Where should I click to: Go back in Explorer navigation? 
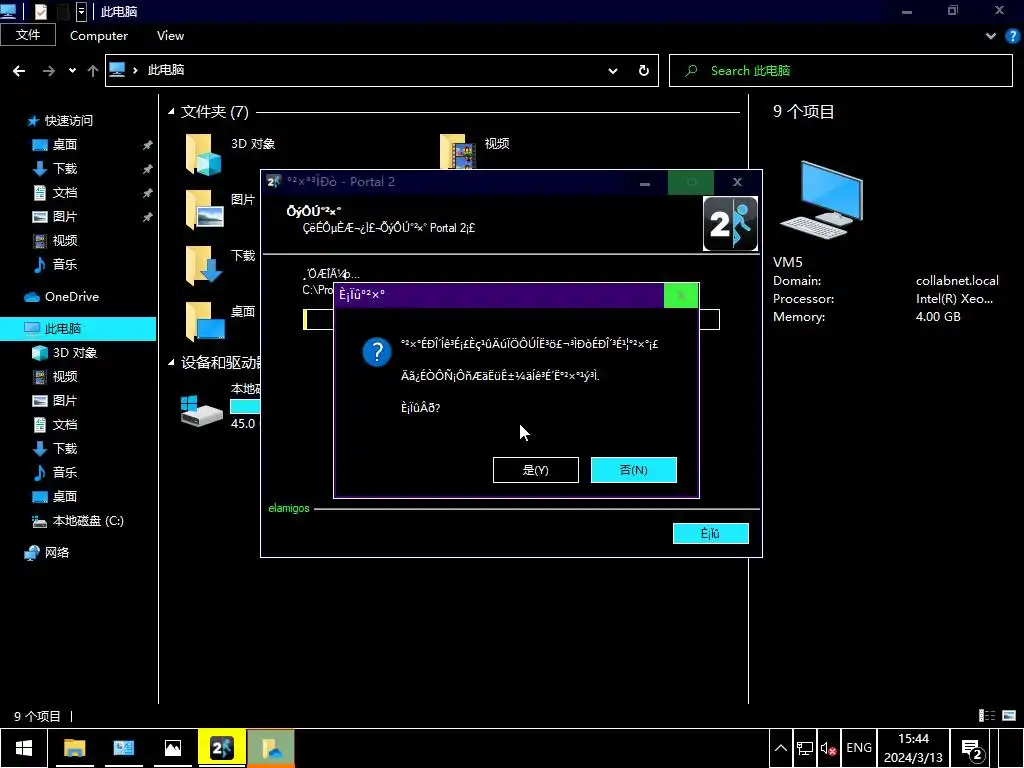coord(19,71)
